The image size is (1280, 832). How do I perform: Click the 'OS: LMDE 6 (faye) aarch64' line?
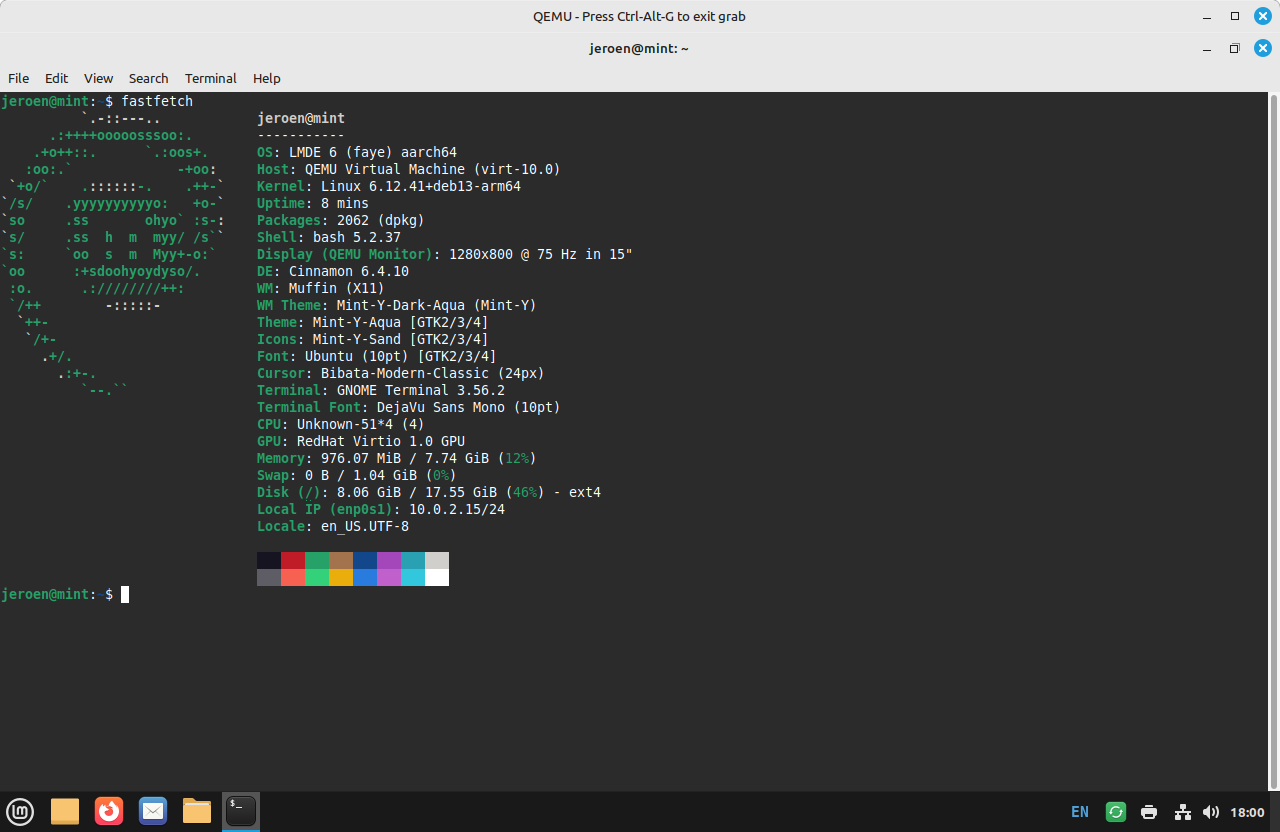[x=357, y=152]
